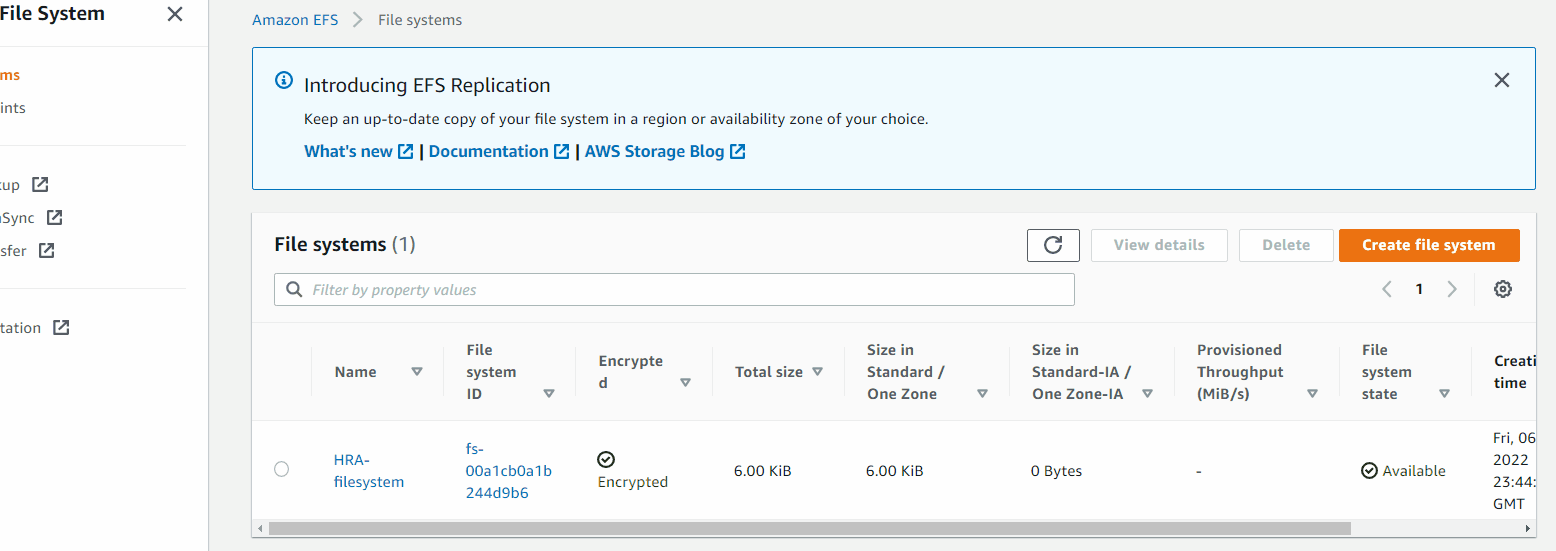Click the File systems breadcrumb
This screenshot has height=551, width=1556.
pos(420,20)
